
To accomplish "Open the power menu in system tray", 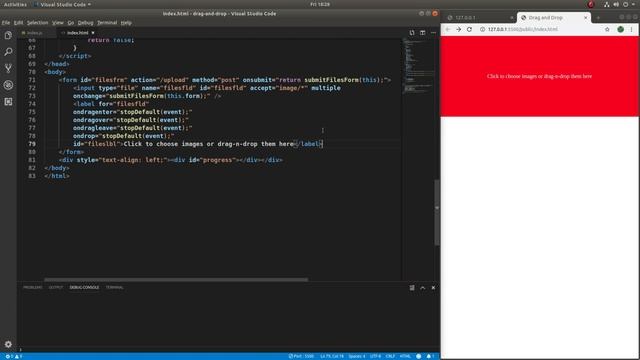I will click(625, 4).
